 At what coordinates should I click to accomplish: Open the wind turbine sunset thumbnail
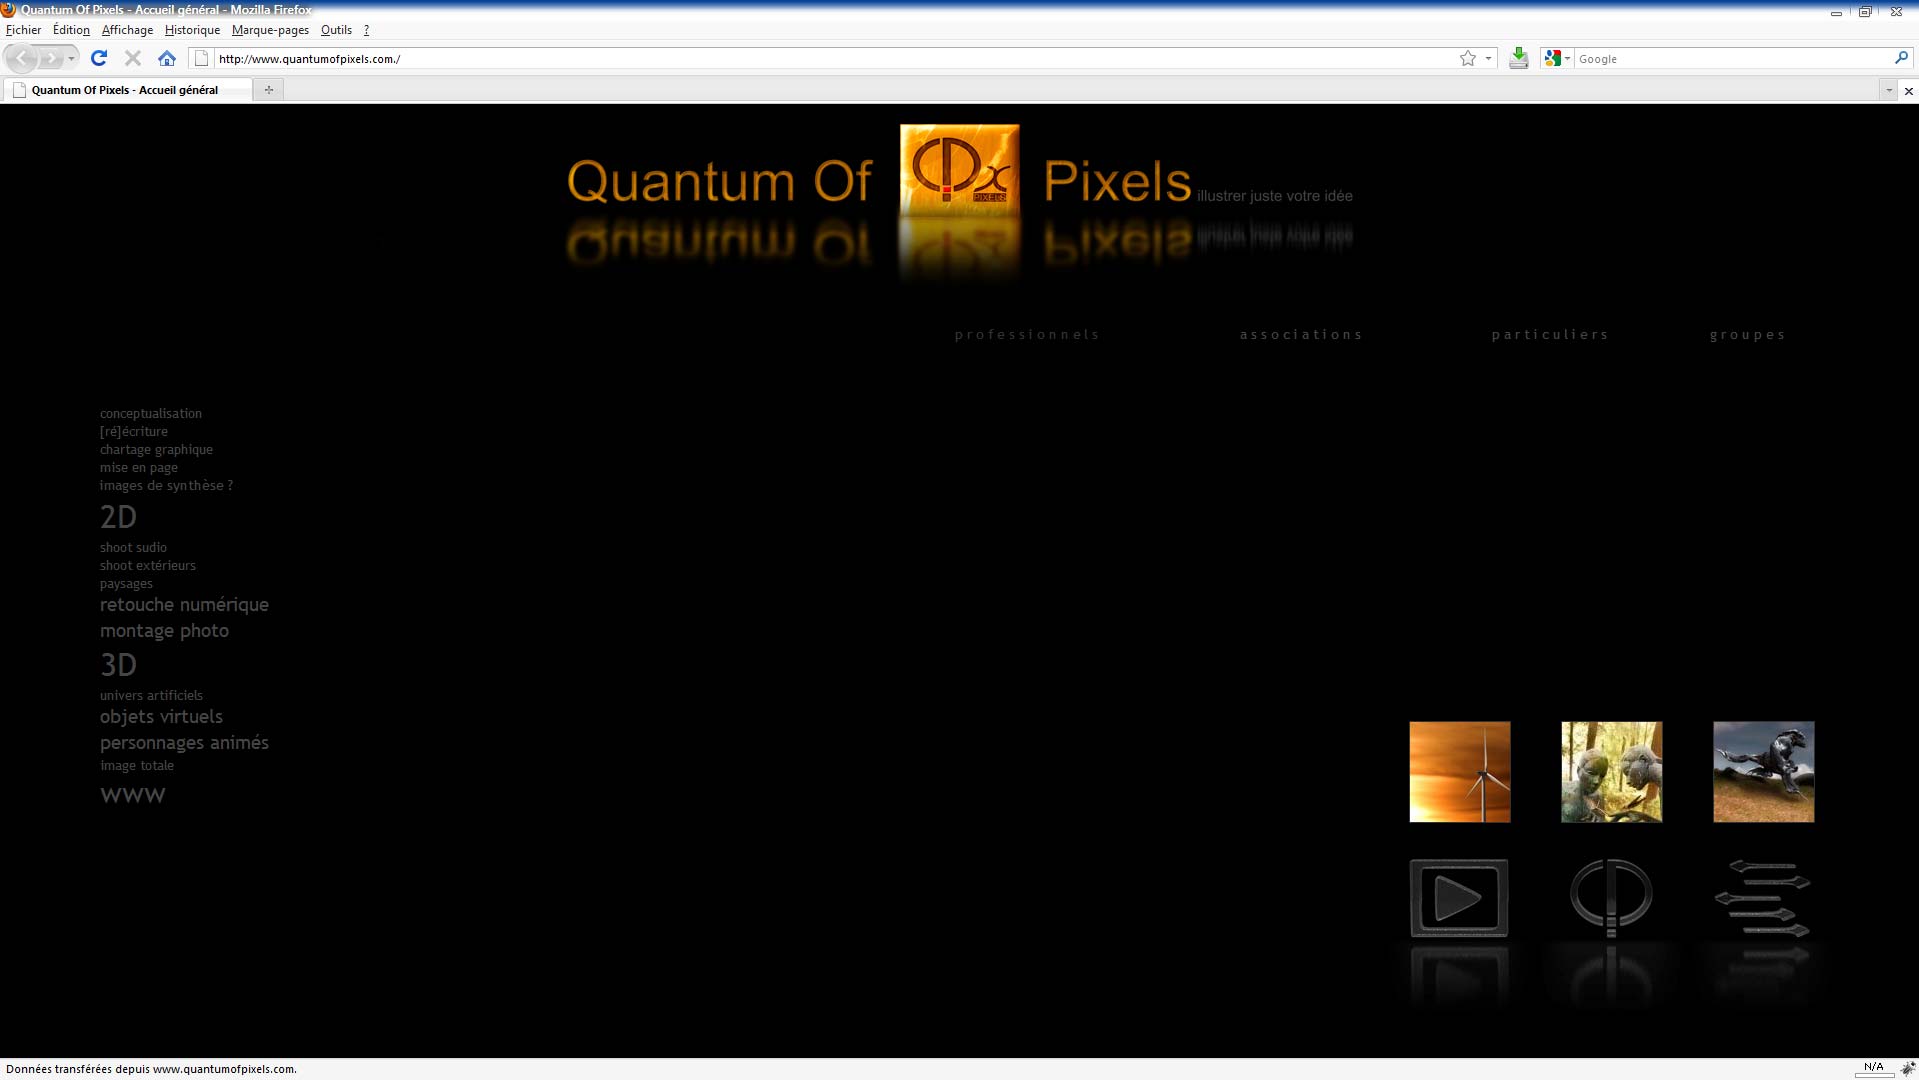point(1459,772)
